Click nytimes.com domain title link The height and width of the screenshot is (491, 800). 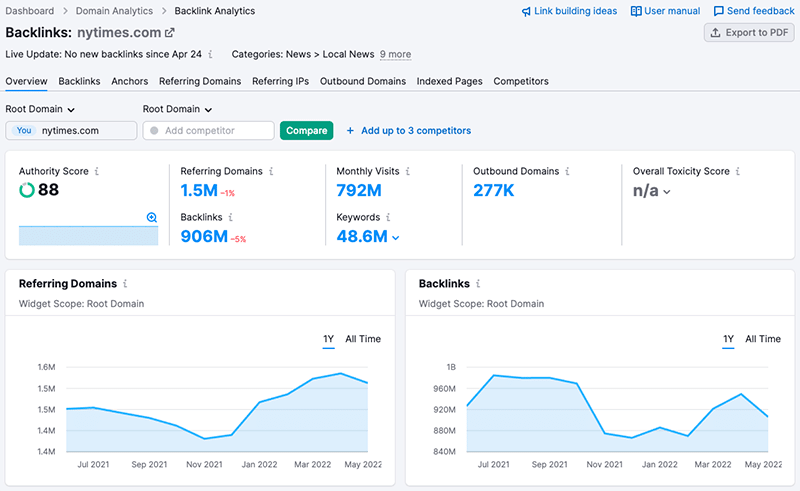point(119,33)
